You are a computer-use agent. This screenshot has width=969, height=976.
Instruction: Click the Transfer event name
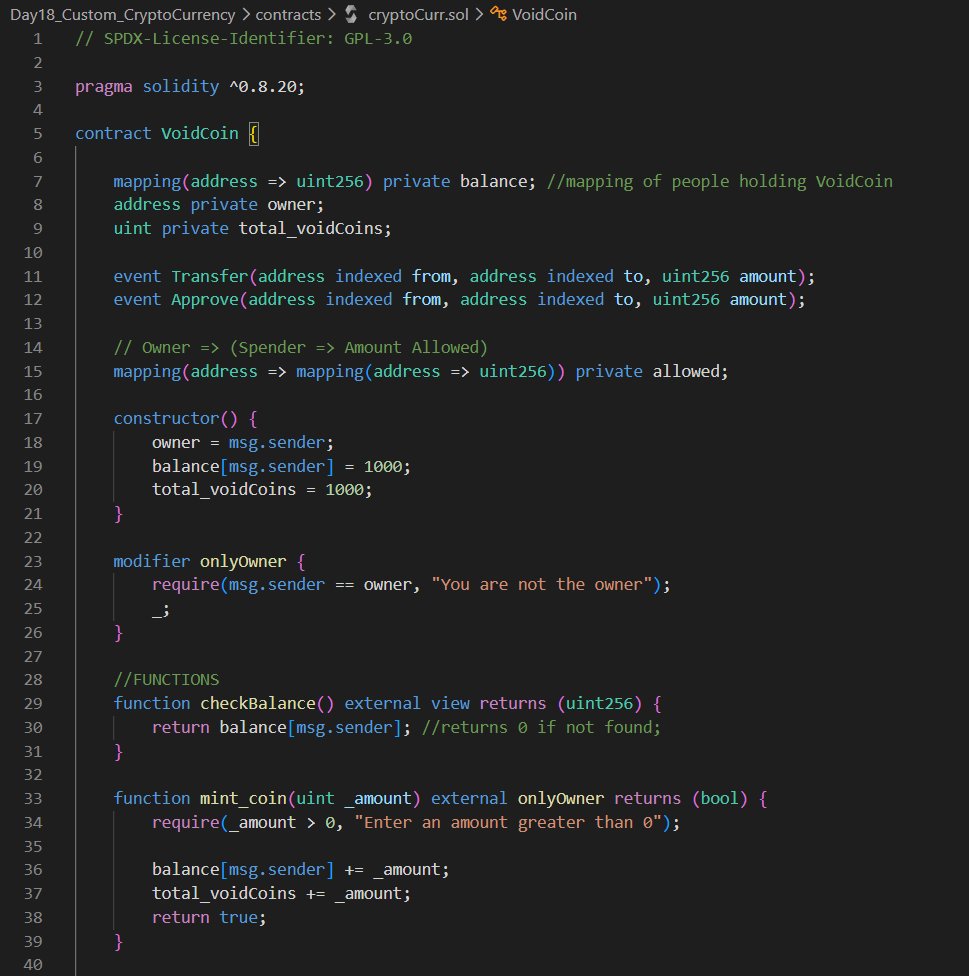[210, 276]
